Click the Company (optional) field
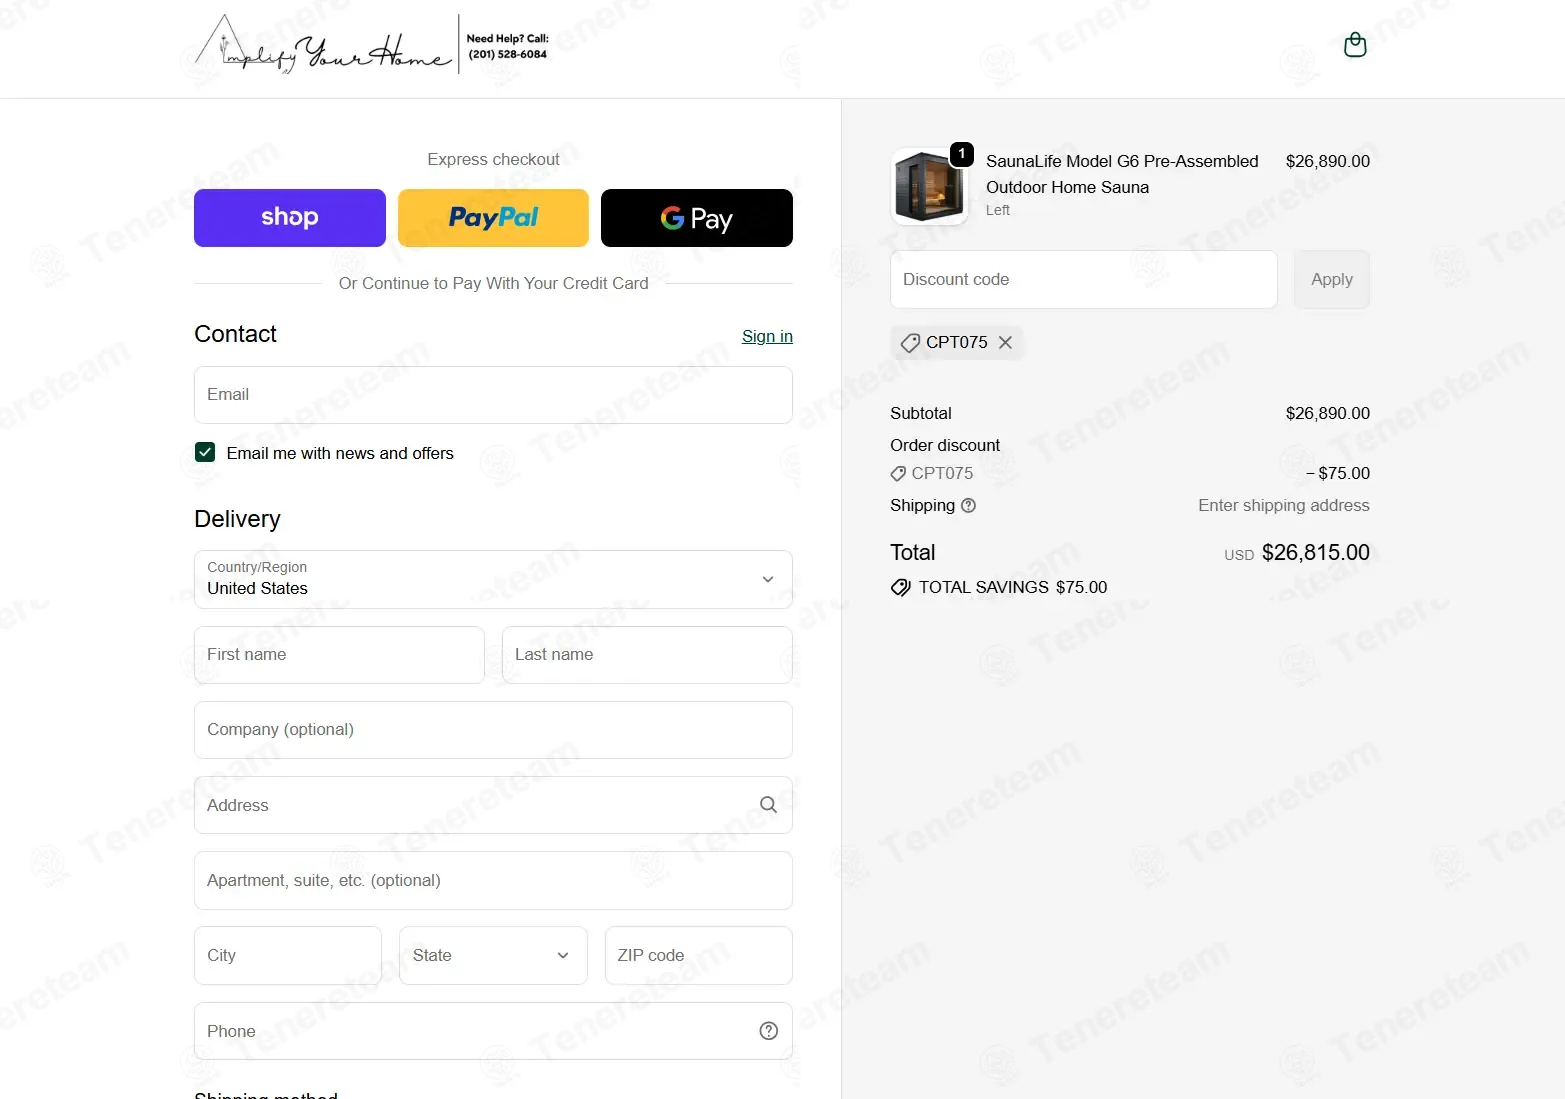Screen dimensions: 1565x1099 [x=493, y=730]
